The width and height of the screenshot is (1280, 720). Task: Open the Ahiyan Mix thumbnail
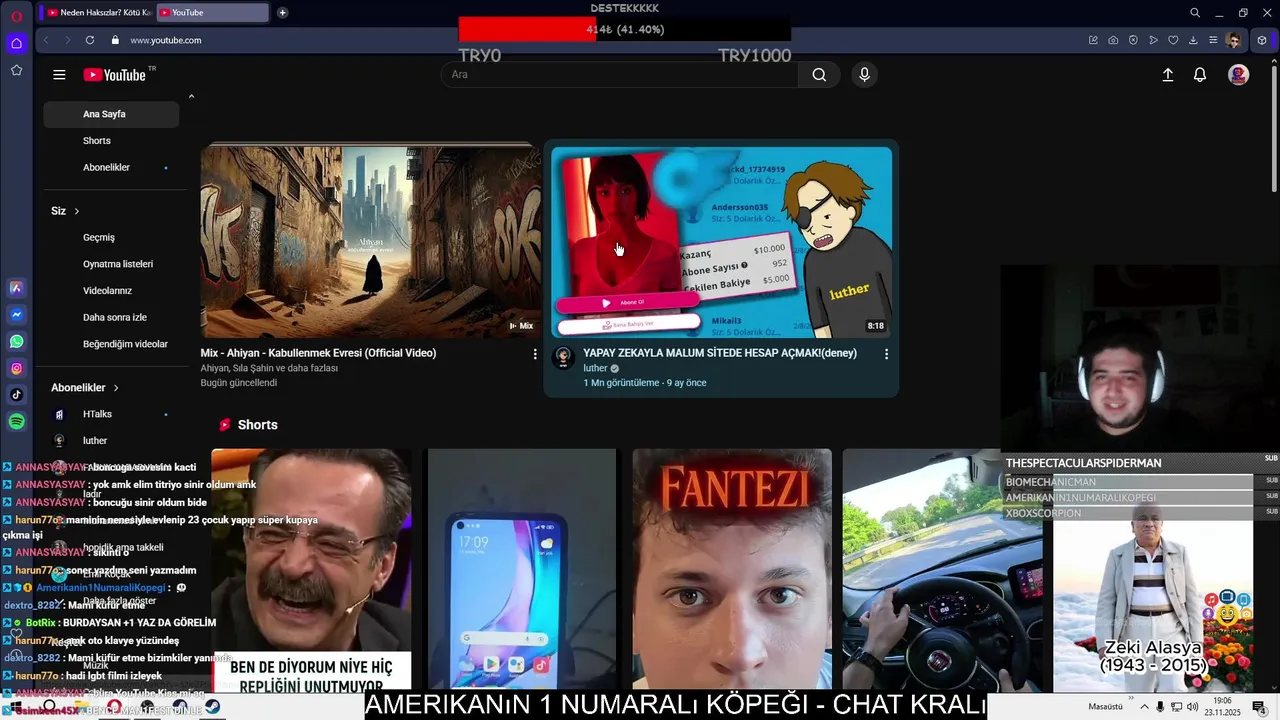[x=370, y=243]
